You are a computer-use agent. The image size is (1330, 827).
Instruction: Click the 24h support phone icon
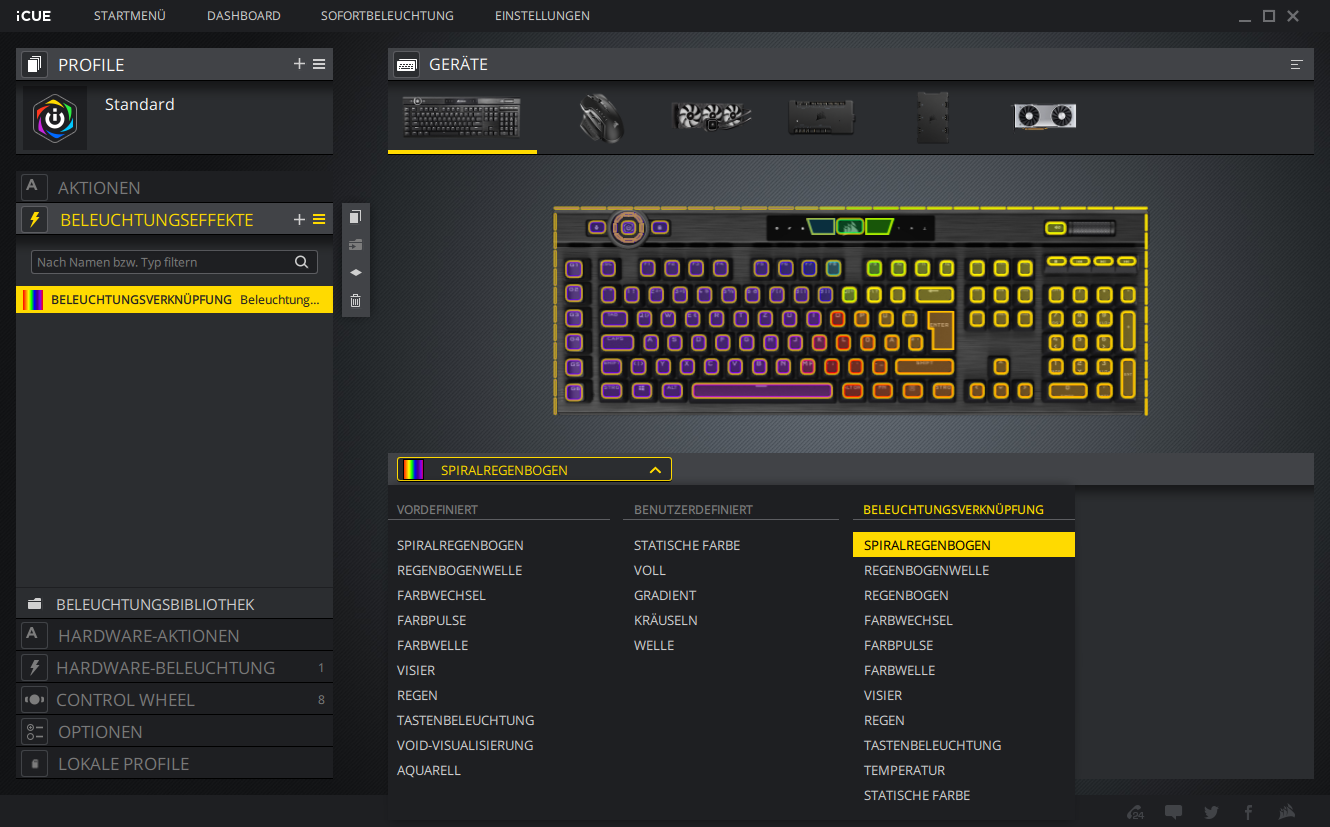pos(1135,812)
